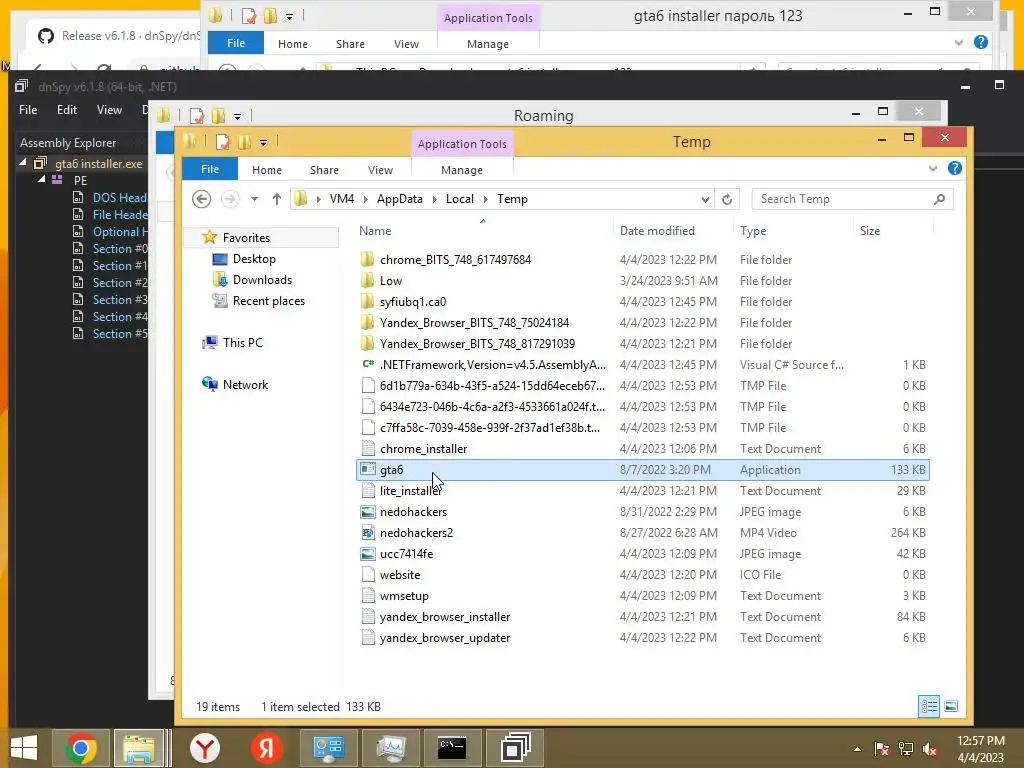Click the Search Temp input field
Viewport: 1024px width, 768px height.
click(x=852, y=199)
